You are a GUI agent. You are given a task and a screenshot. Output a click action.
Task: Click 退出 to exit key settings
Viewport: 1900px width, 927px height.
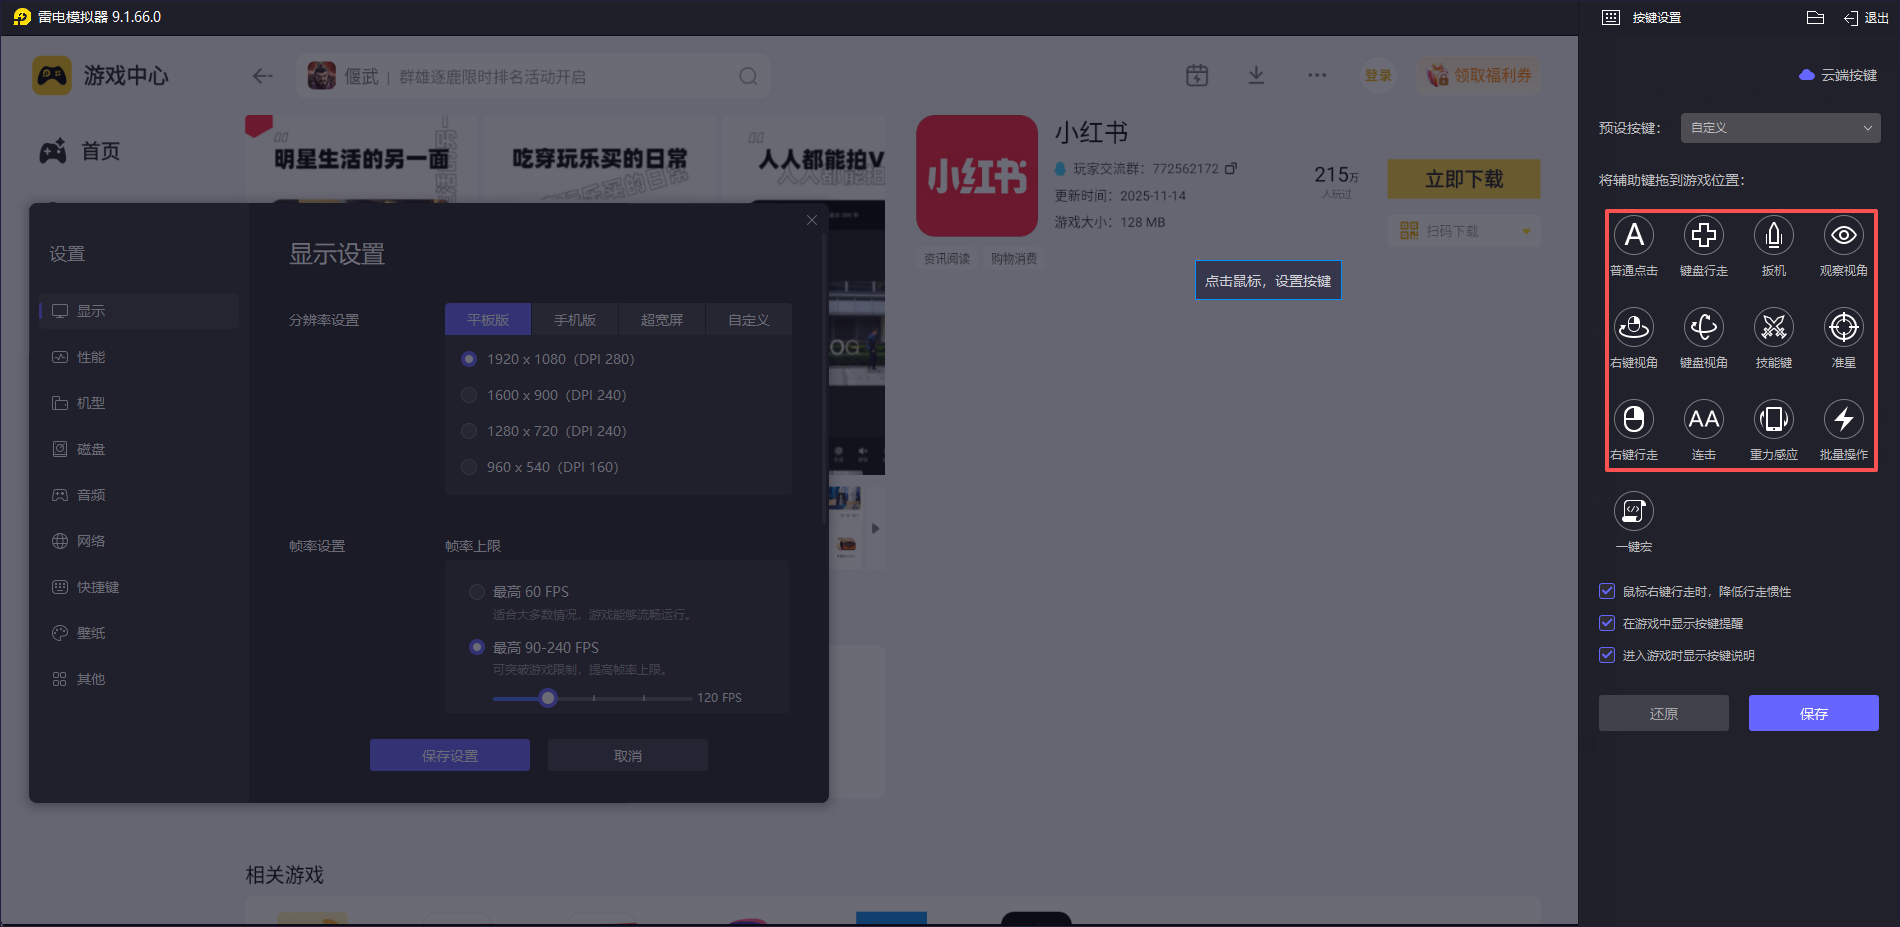[1866, 18]
